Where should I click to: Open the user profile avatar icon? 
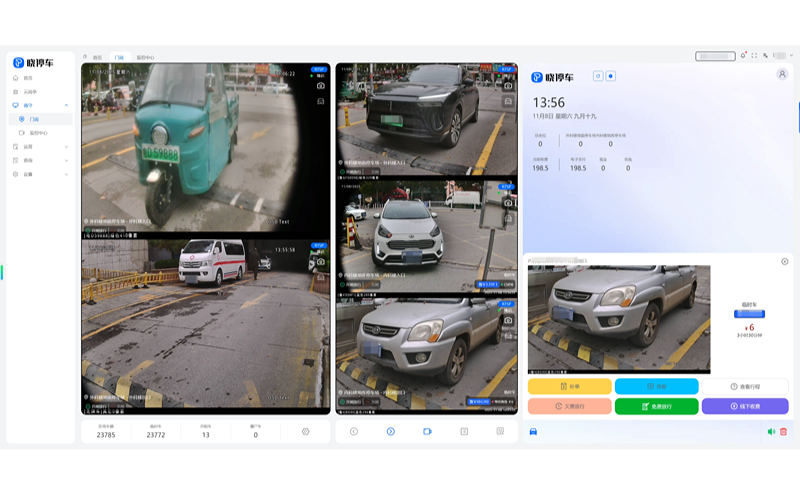tap(782, 75)
